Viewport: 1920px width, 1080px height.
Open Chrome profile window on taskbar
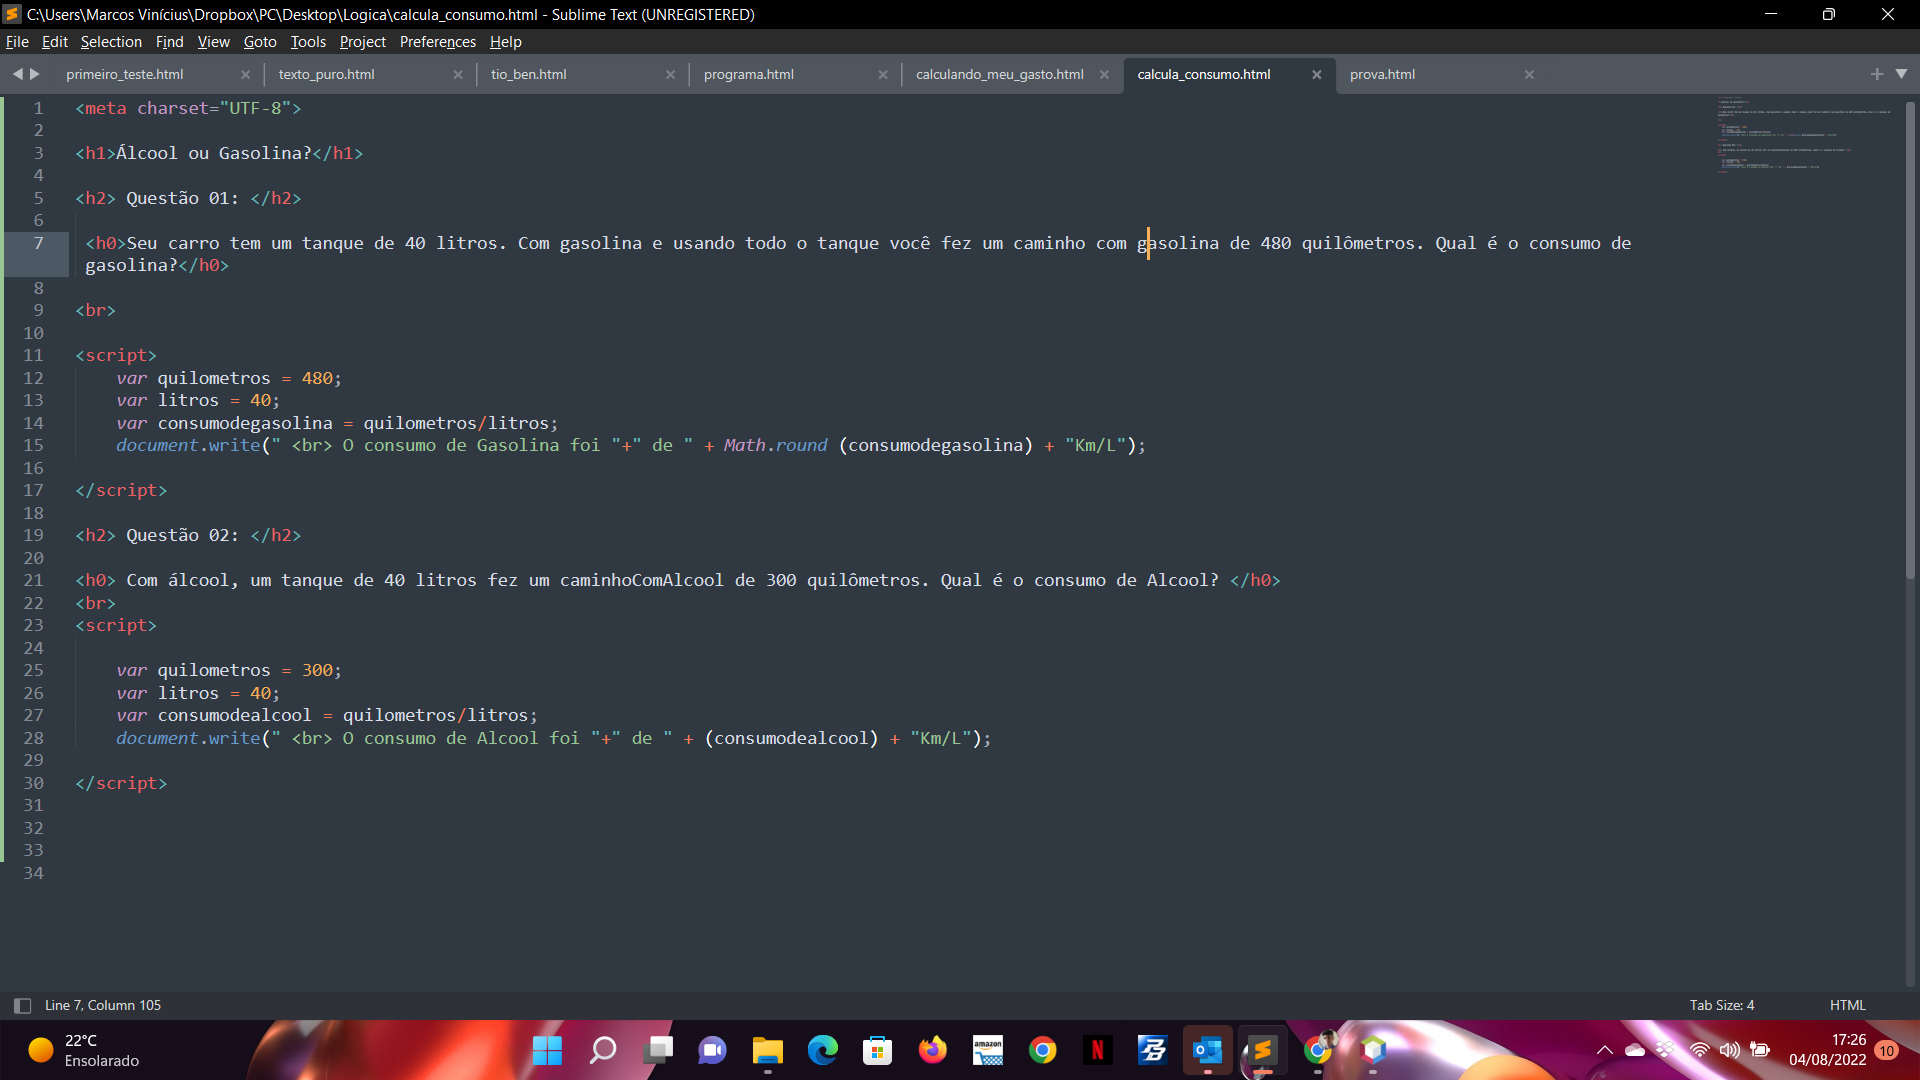point(1318,1050)
